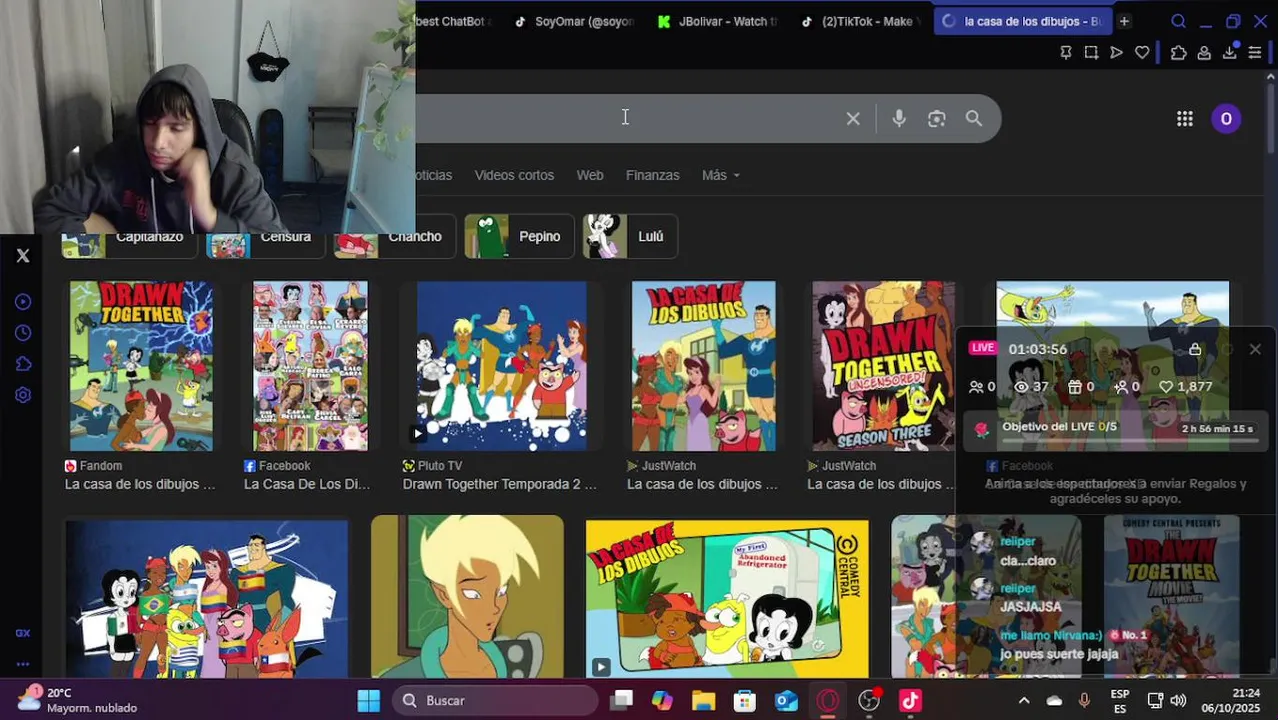Close the TikTok LIVE overlay panel

1255,349
